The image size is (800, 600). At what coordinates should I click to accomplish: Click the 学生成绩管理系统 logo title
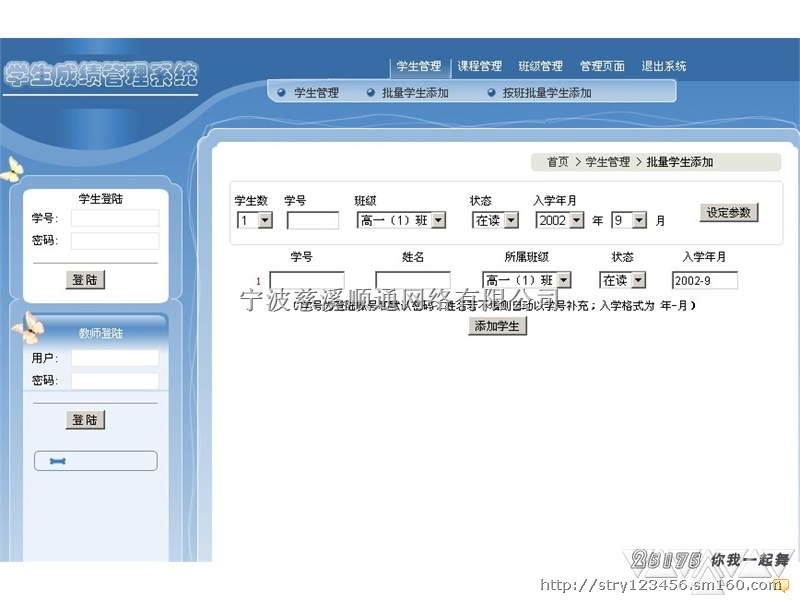101,75
